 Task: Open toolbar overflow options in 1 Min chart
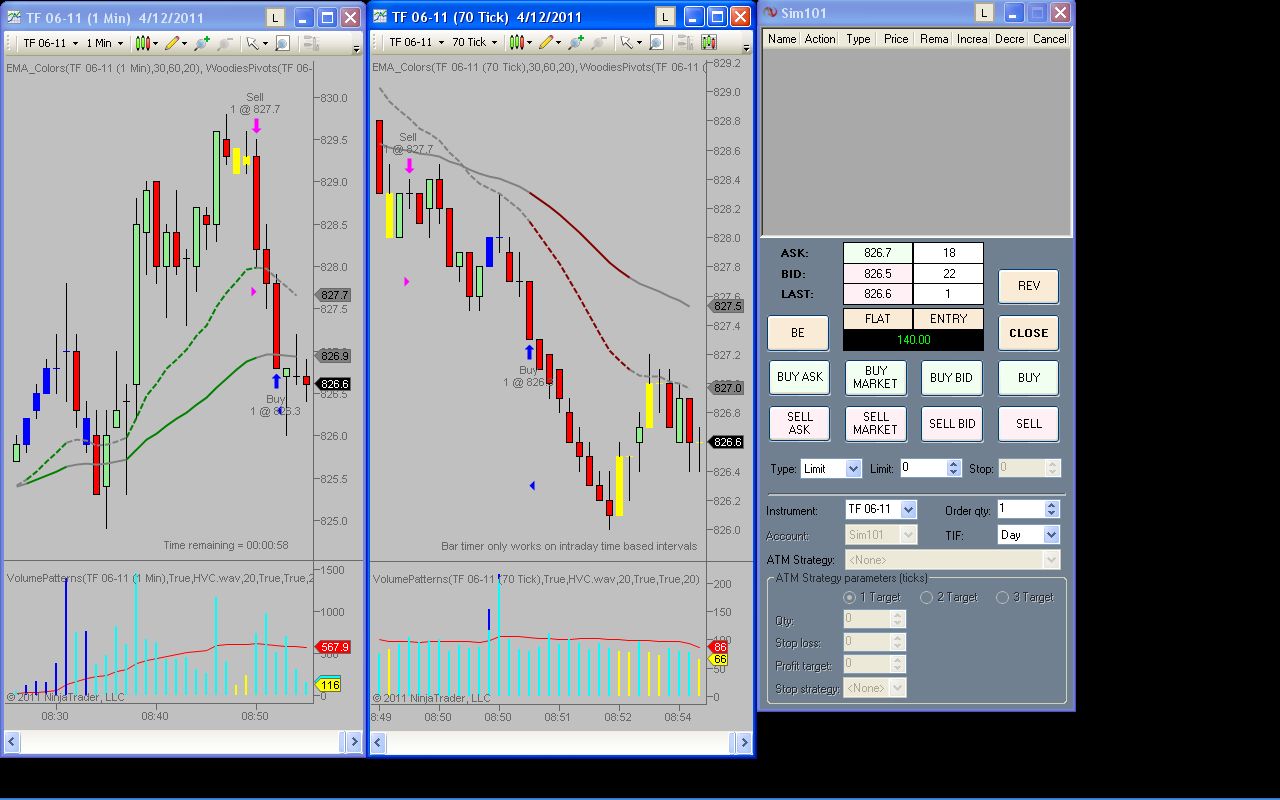click(357, 48)
